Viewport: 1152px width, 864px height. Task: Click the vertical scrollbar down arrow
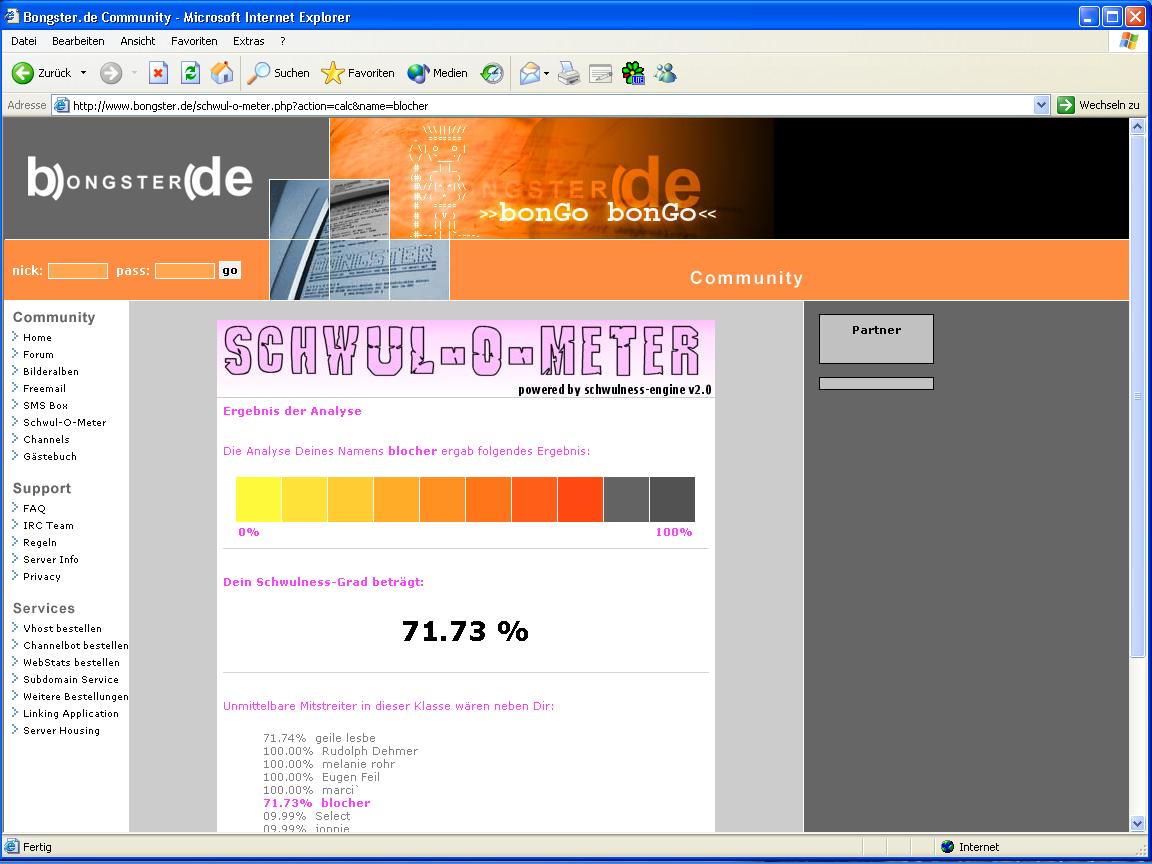click(1137, 823)
